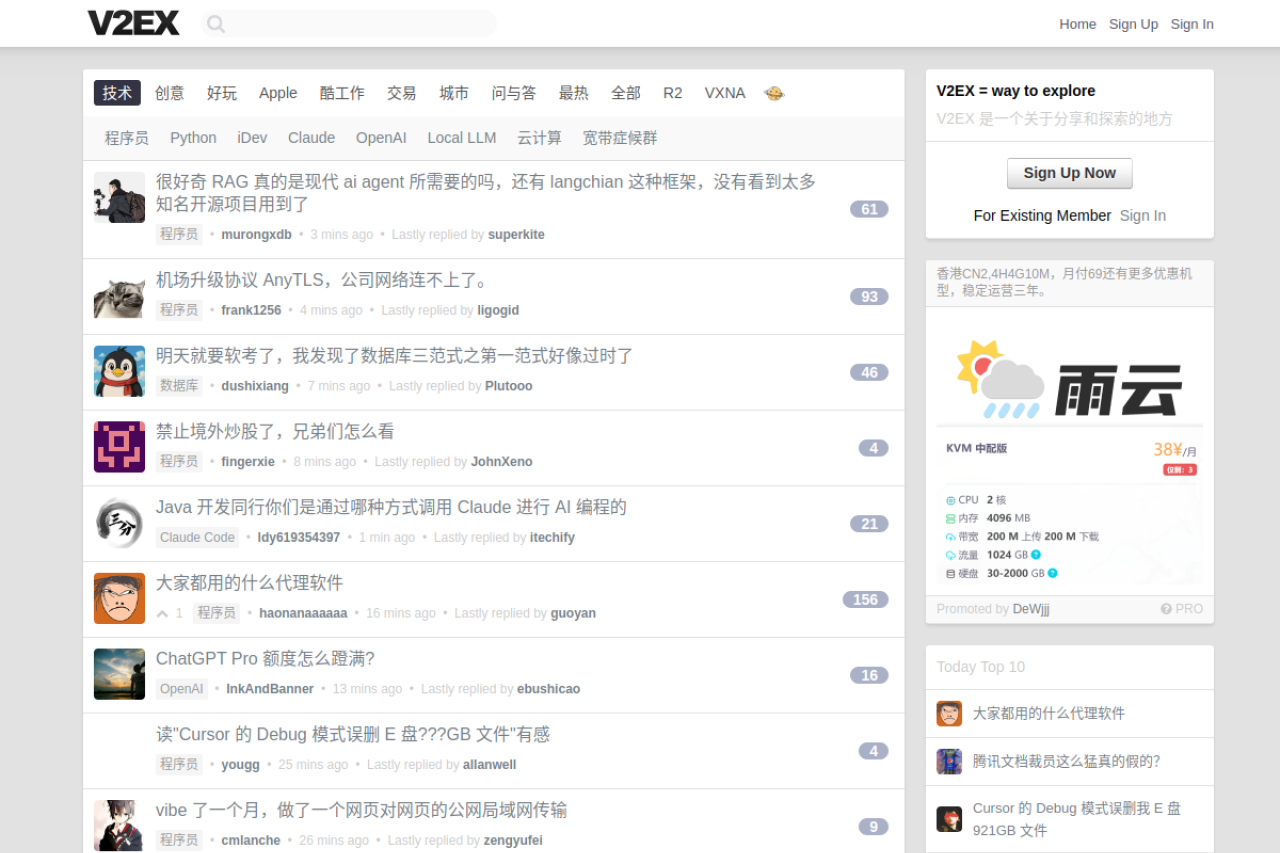This screenshot has width=1280, height=853.
Task: Go to the 程序员 sub-node link
Action: point(127,138)
